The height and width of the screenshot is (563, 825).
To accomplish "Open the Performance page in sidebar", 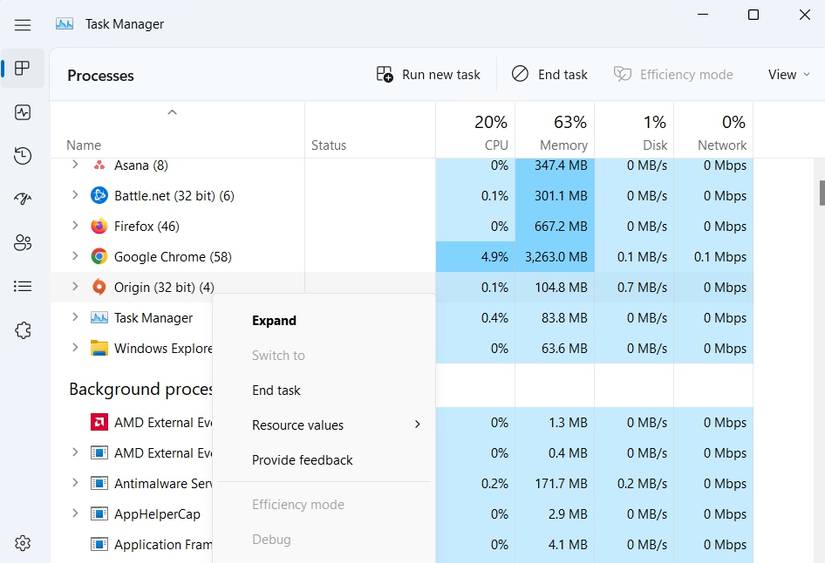I will click(x=23, y=112).
